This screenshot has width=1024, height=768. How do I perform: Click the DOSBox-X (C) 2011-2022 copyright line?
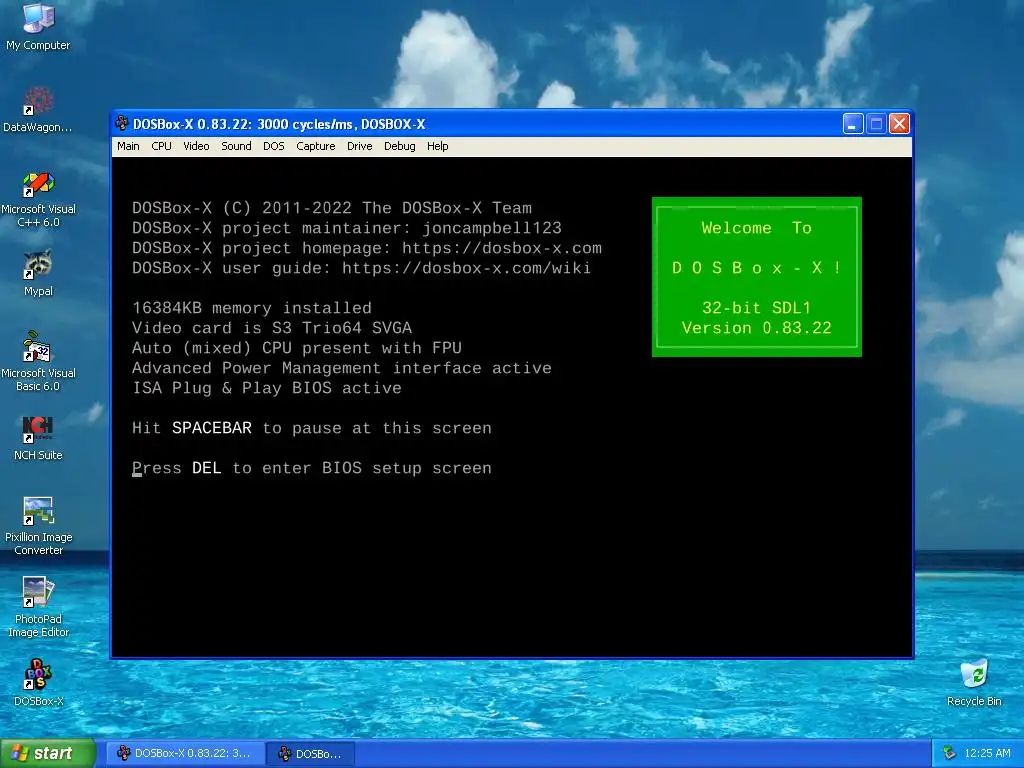(x=332, y=208)
